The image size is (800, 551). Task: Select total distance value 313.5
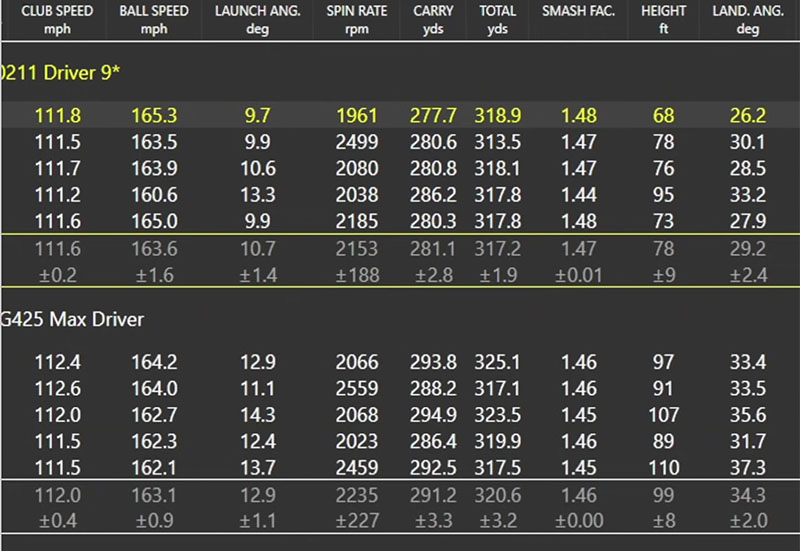point(498,142)
